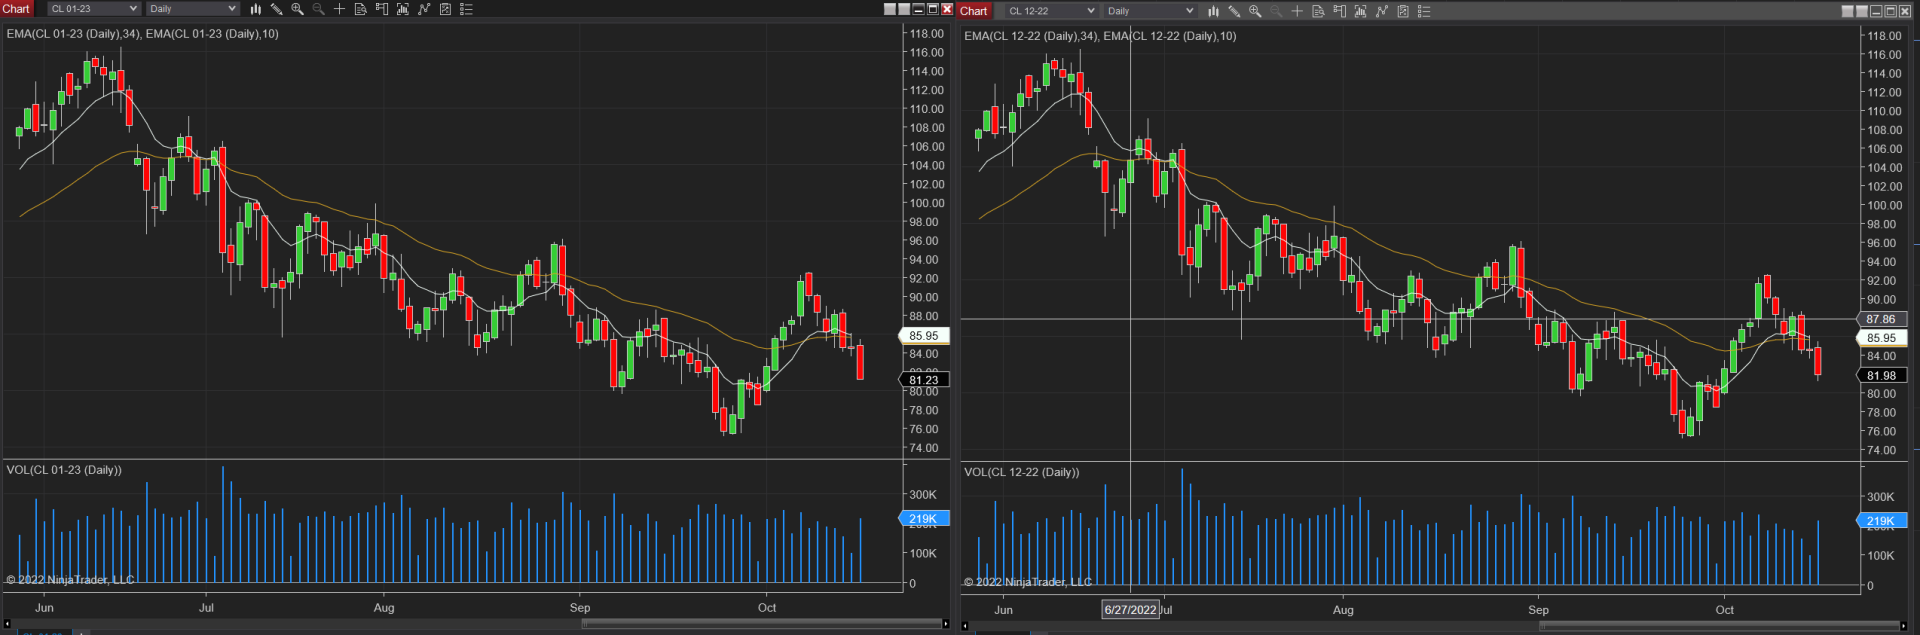Click zoom out magnifier on CL 01-23 chart
Viewport: 1920px width, 635px height.
318,9
